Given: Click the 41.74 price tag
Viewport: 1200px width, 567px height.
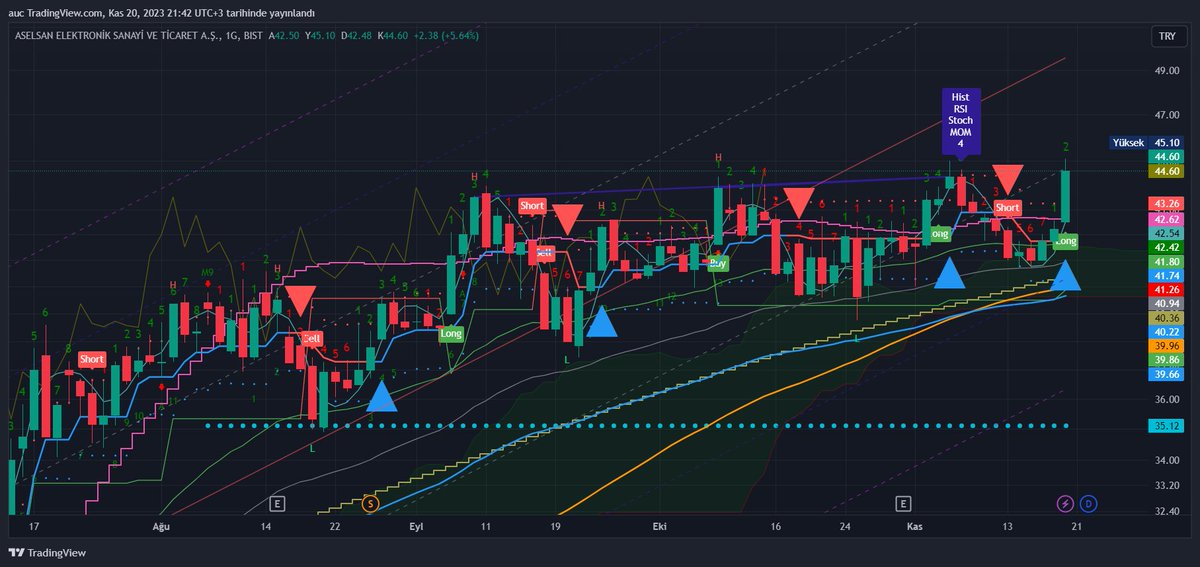Looking at the screenshot, I should click(x=1166, y=275).
